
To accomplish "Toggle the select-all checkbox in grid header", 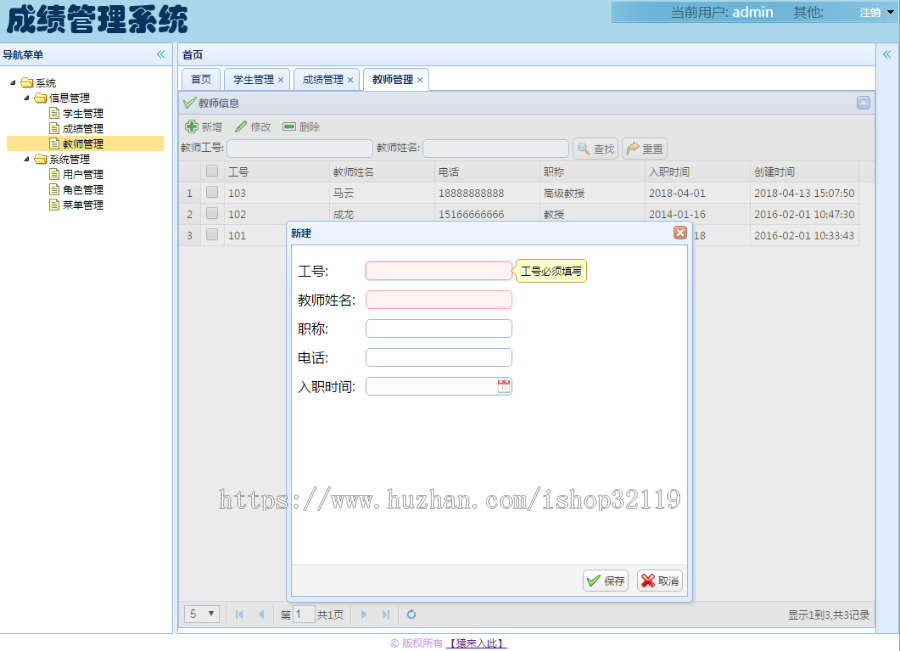I will pos(212,170).
